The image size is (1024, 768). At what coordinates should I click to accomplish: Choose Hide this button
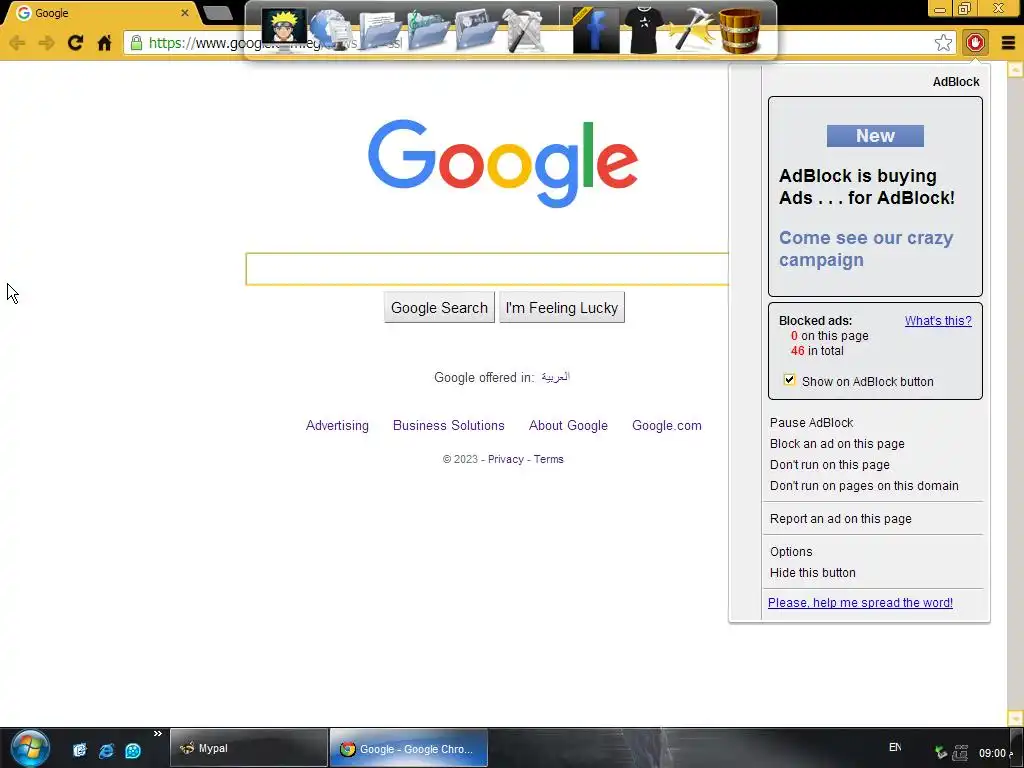coord(812,573)
